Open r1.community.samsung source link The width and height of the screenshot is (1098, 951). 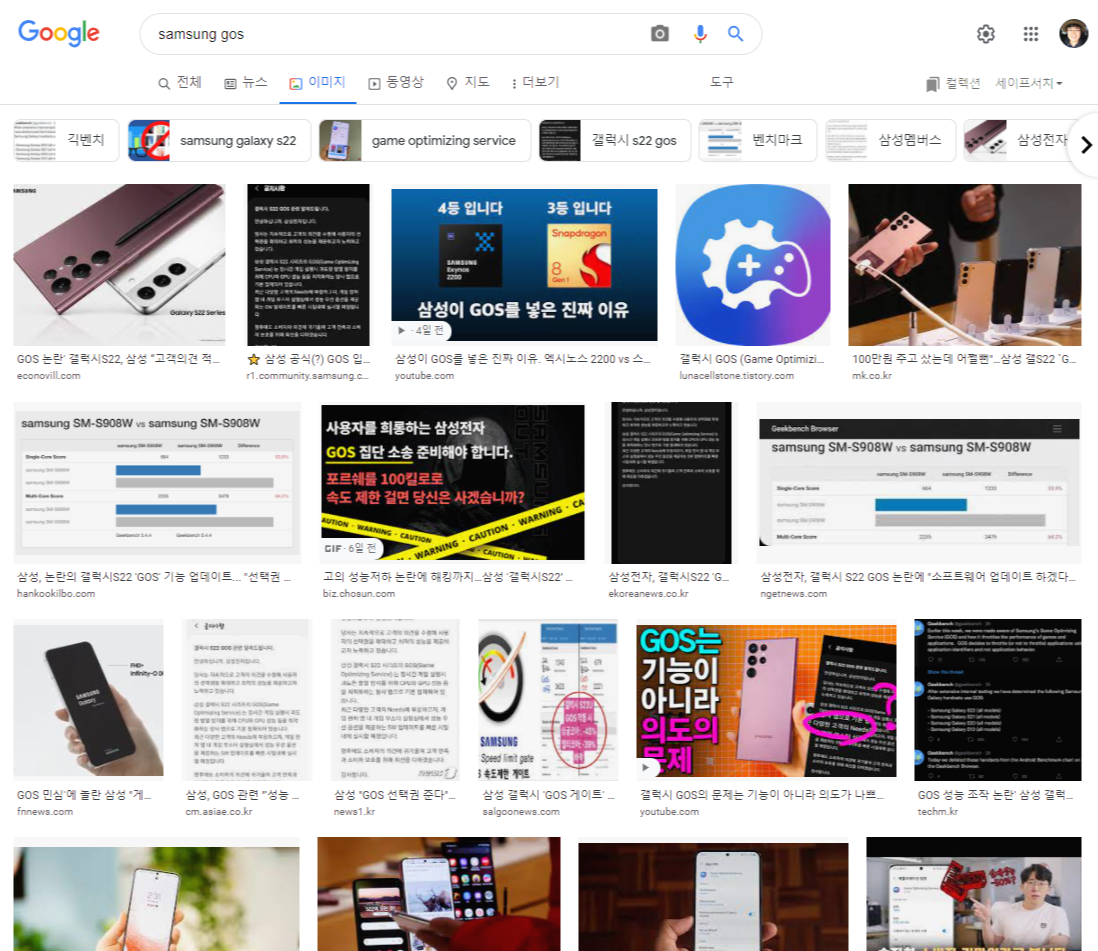point(307,376)
